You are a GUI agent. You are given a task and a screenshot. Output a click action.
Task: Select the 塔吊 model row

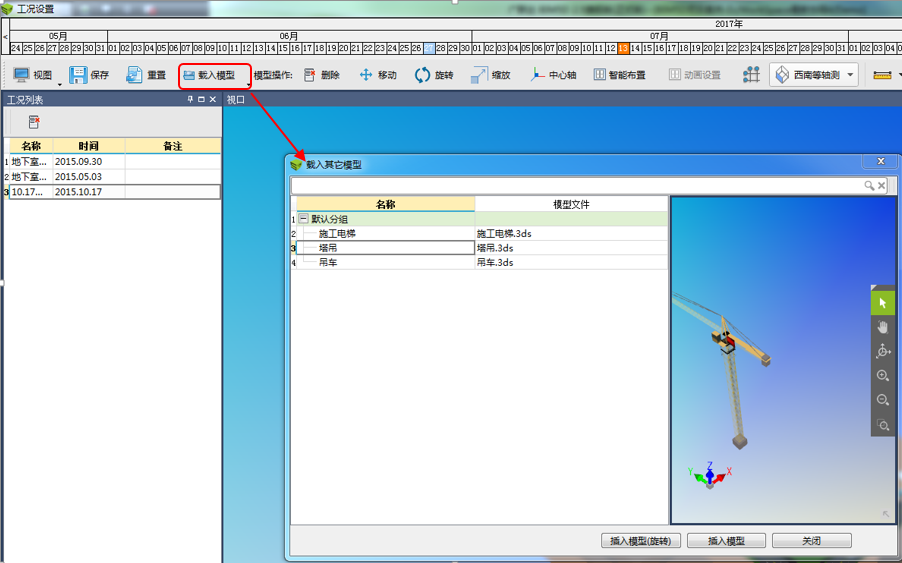point(385,248)
